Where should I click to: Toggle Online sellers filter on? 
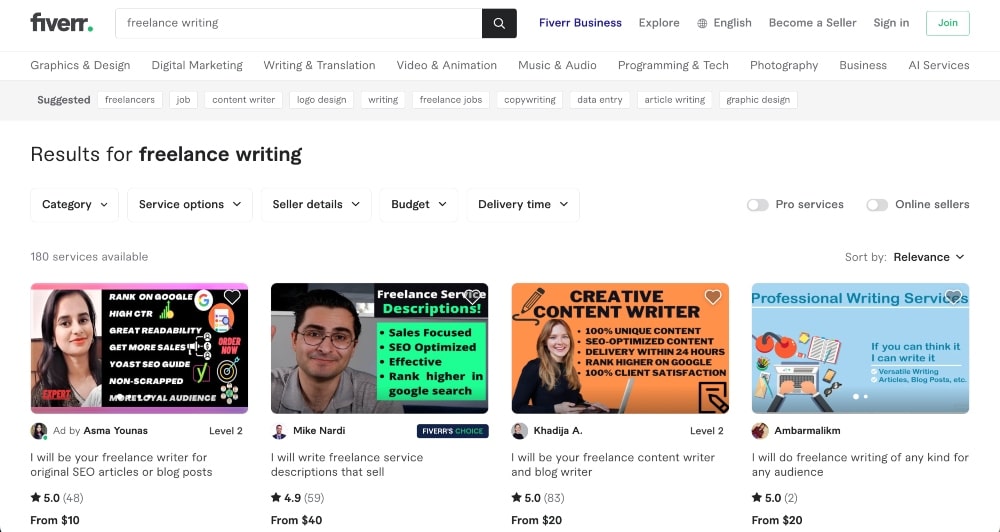coord(877,205)
